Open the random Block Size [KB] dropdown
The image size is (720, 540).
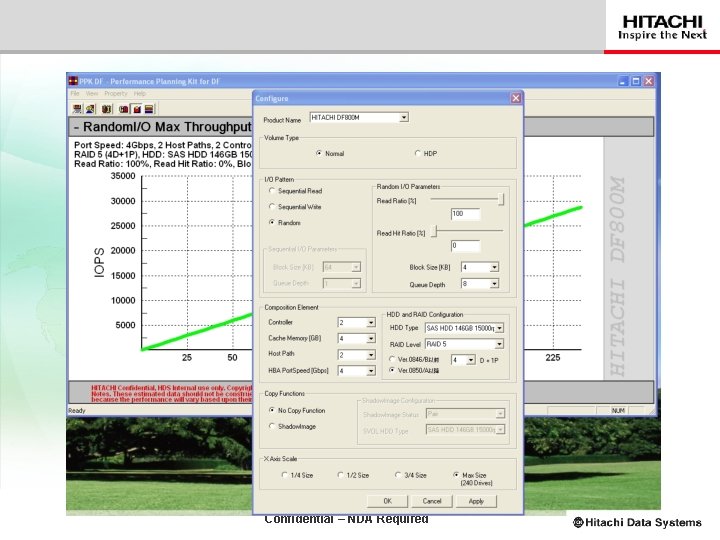pos(494,267)
